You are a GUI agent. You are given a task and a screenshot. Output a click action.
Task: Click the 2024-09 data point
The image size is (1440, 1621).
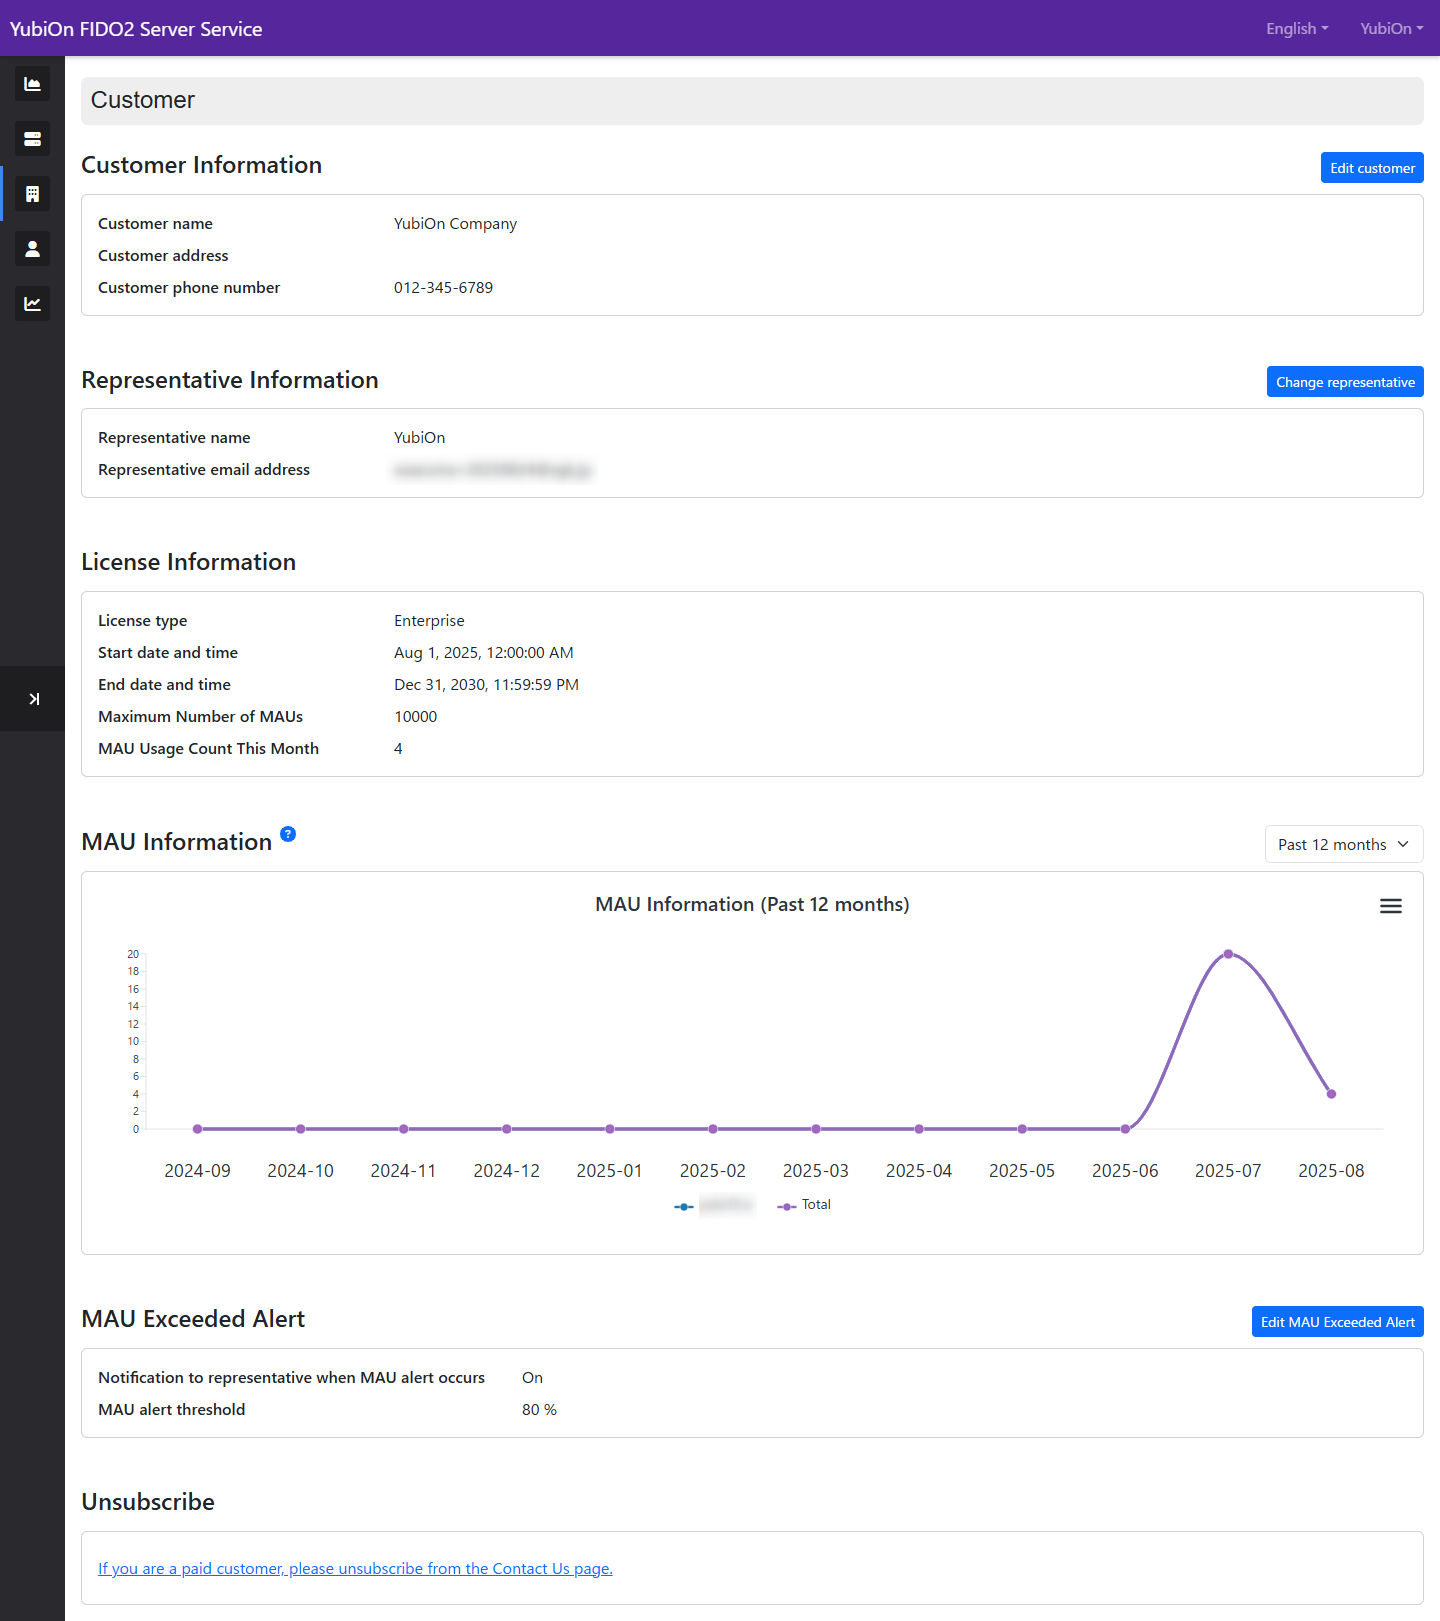pos(198,1129)
